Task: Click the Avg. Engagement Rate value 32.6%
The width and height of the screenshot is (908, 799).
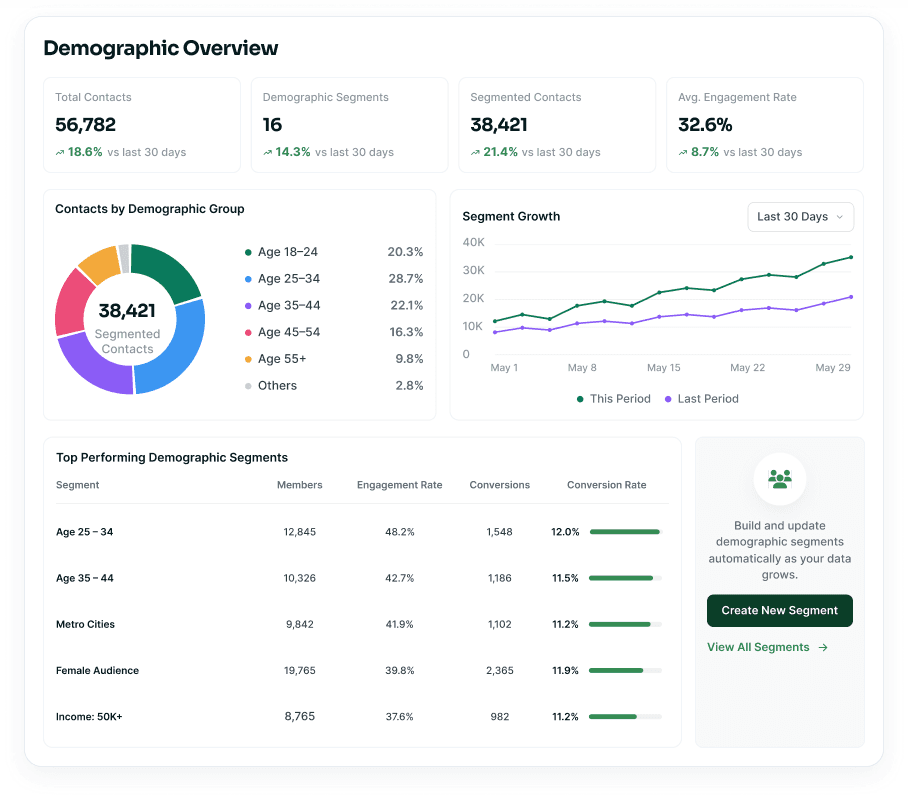Action: tap(705, 124)
